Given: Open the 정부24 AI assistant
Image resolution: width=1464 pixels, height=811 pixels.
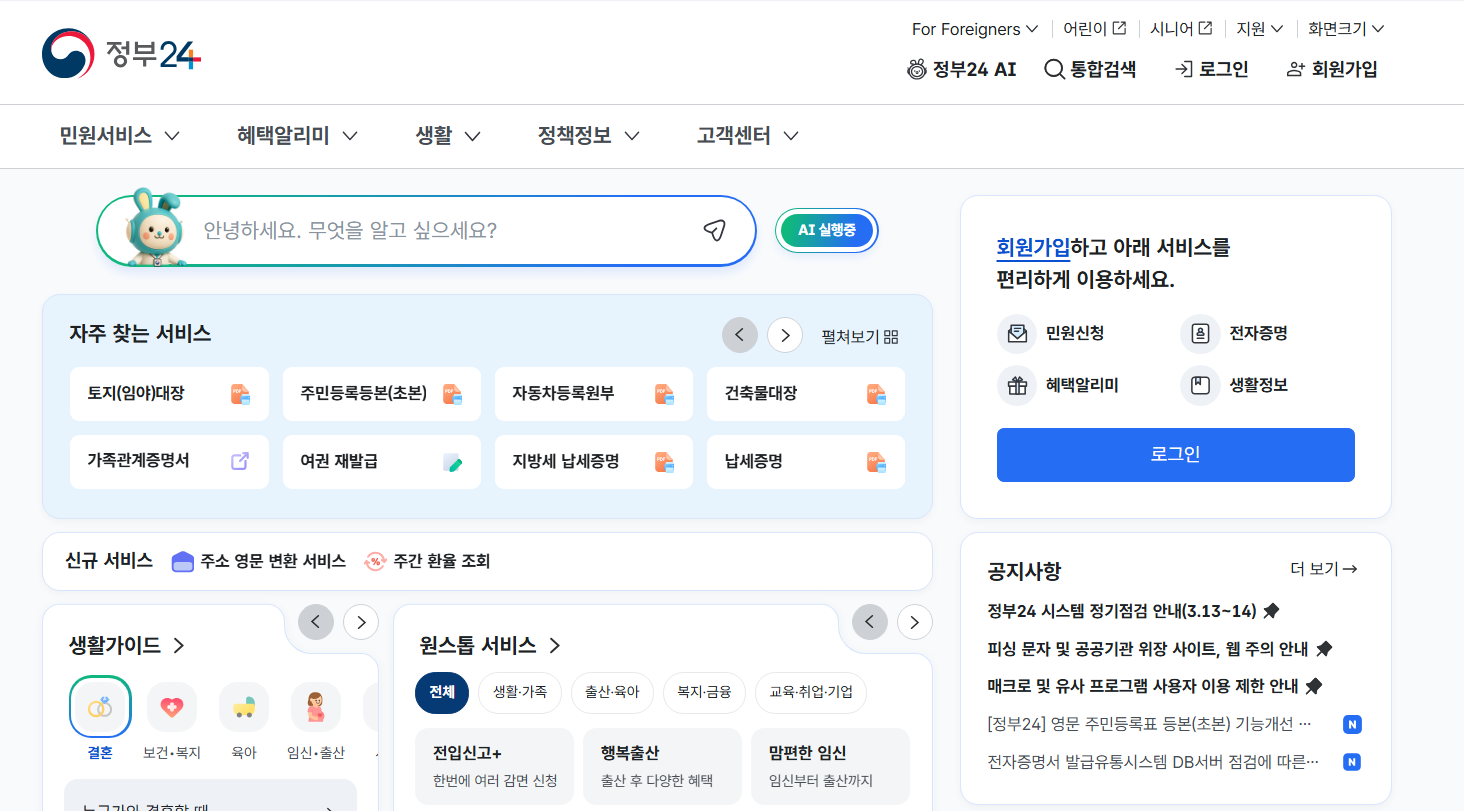Looking at the screenshot, I should coord(960,69).
